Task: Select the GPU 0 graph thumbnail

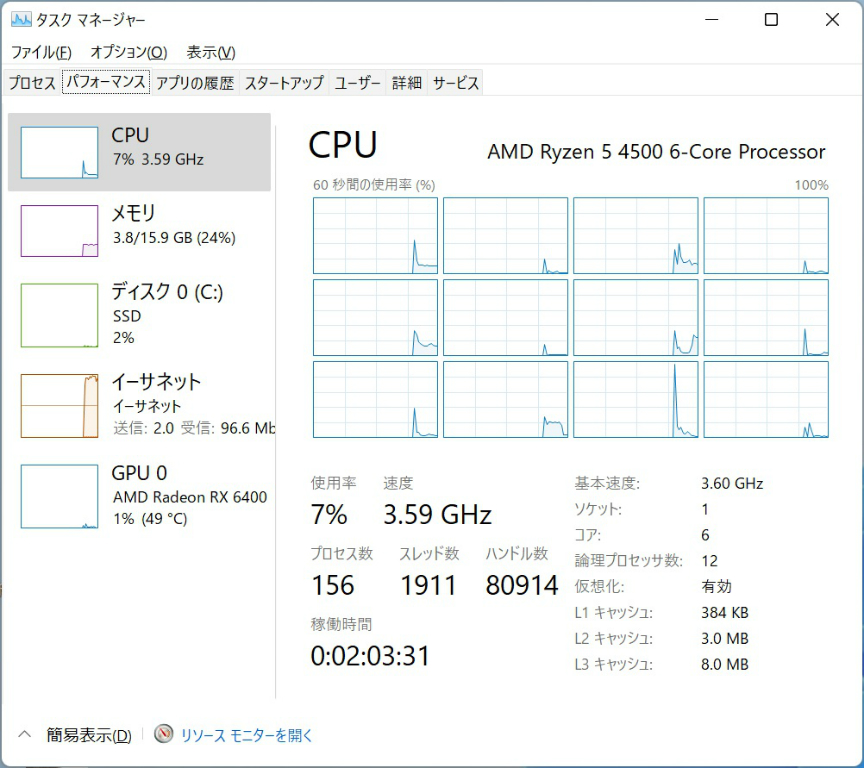Action: 60,496
